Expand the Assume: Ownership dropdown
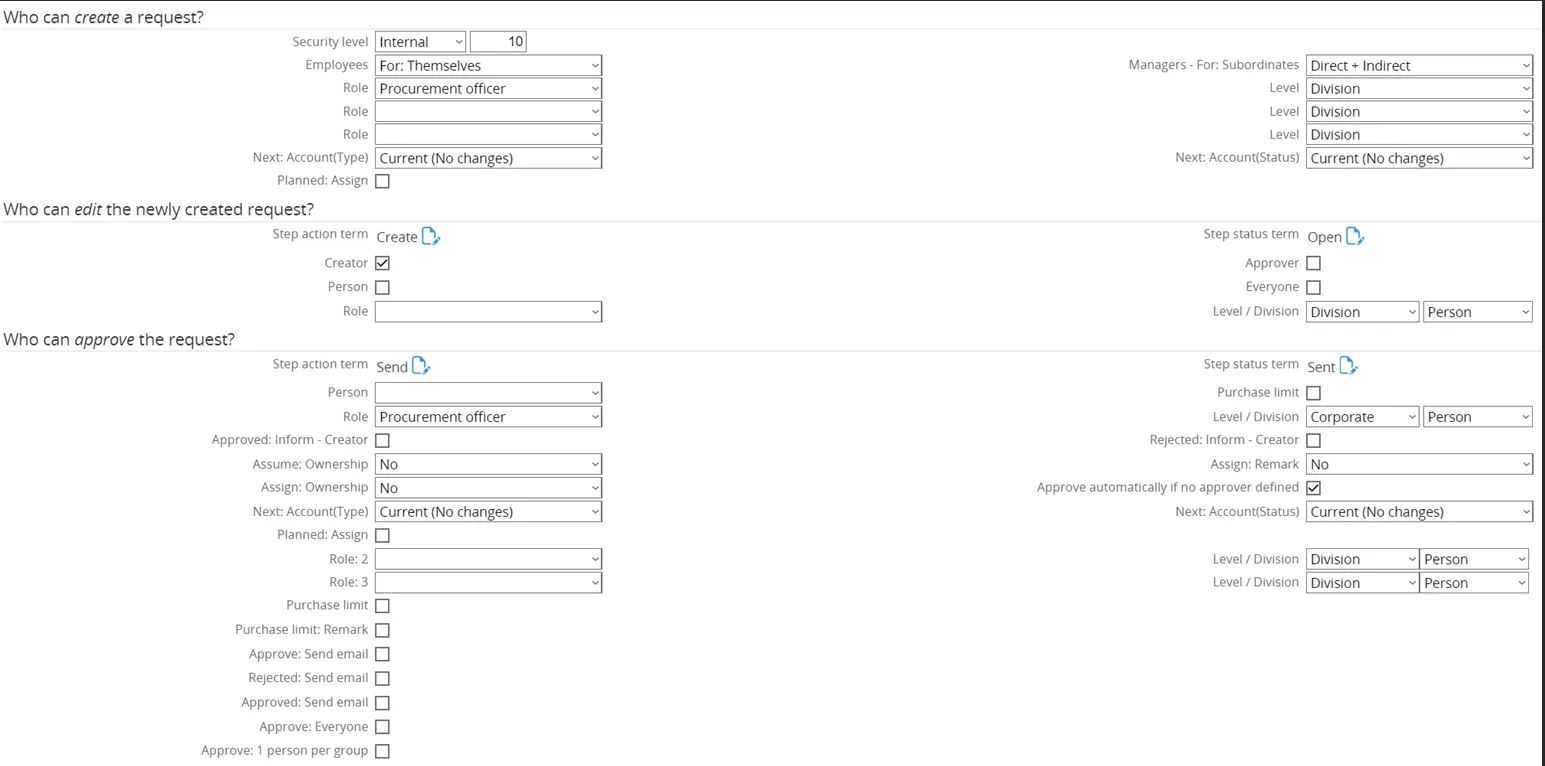Image resolution: width=1545 pixels, height=766 pixels. [488, 464]
